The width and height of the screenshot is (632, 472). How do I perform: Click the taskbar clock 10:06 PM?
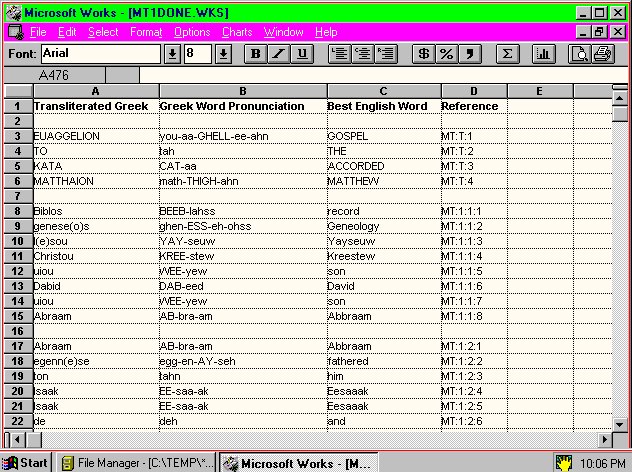(602, 463)
